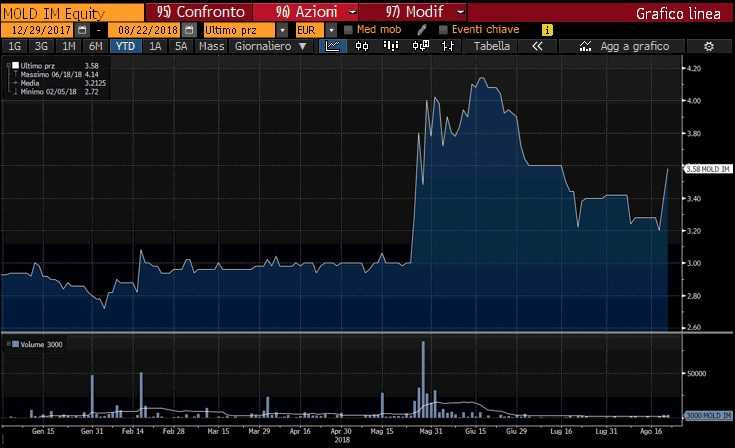Select the OHLC bars chart icon
The width and height of the screenshot is (735, 448).
click(448, 46)
